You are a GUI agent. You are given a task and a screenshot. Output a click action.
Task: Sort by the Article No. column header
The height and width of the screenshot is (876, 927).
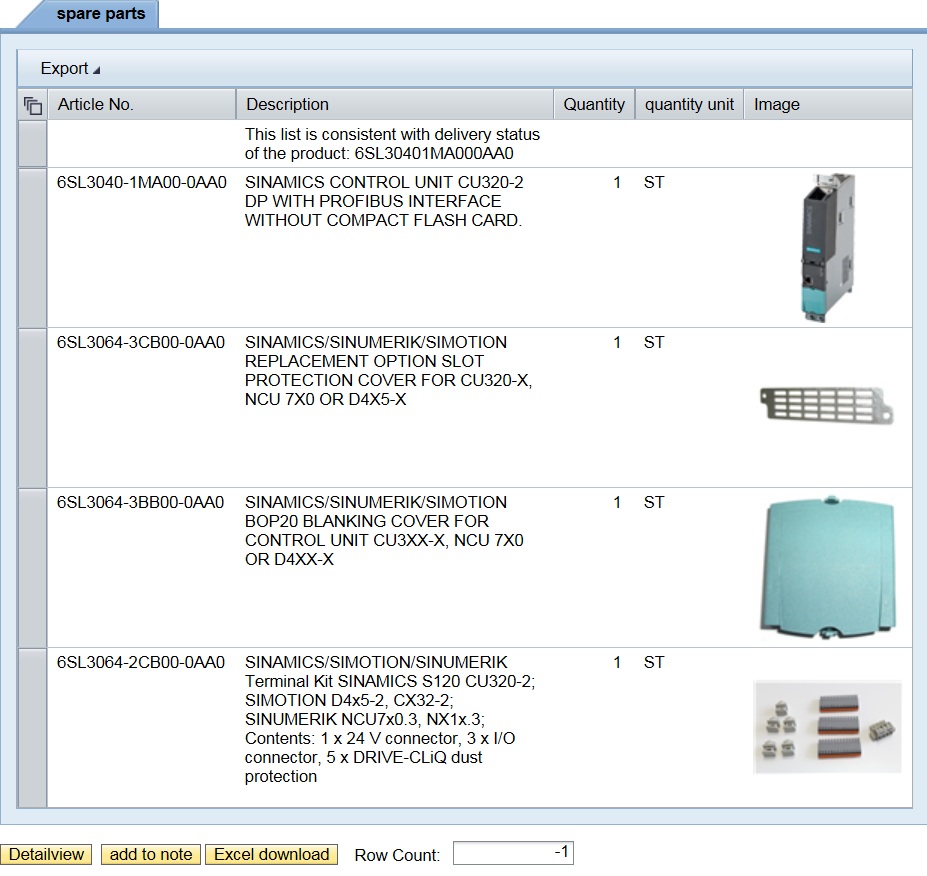click(142, 105)
